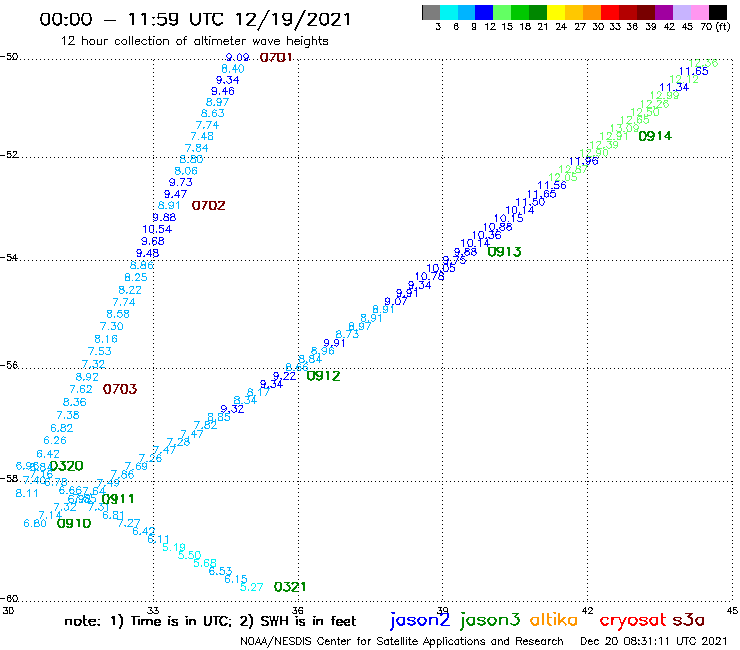Click the time marker 0913

coord(505,252)
